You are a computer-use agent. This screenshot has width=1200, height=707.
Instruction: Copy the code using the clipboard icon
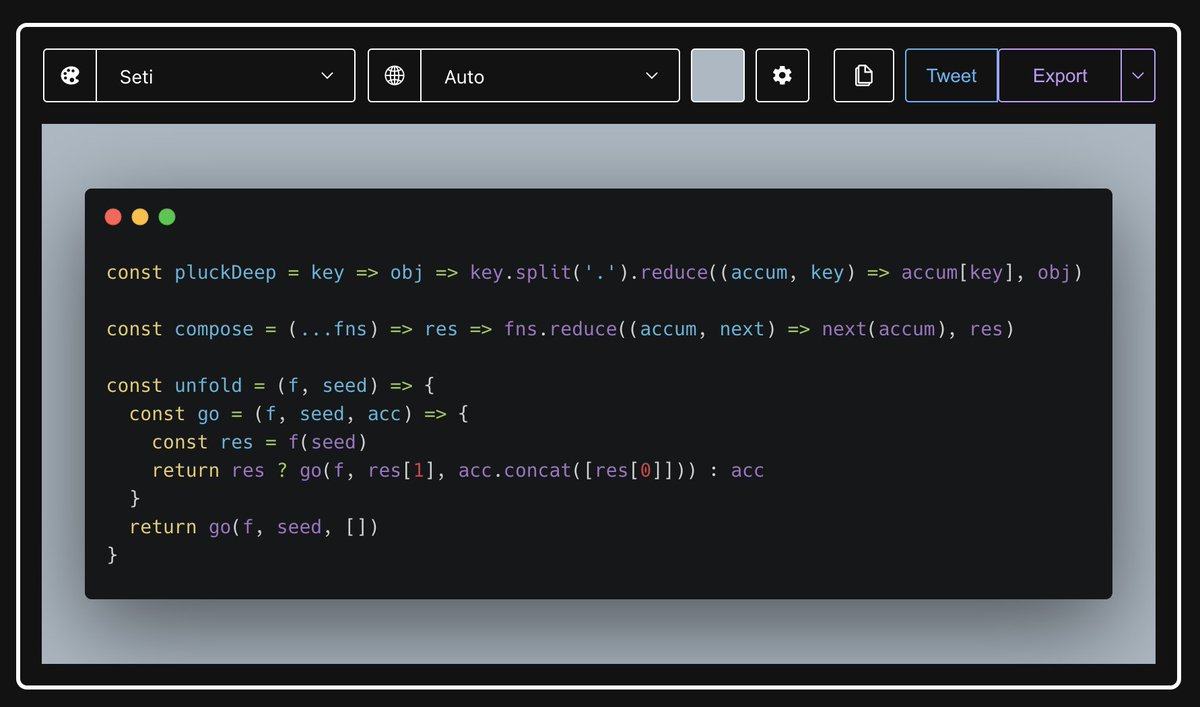pos(863,75)
